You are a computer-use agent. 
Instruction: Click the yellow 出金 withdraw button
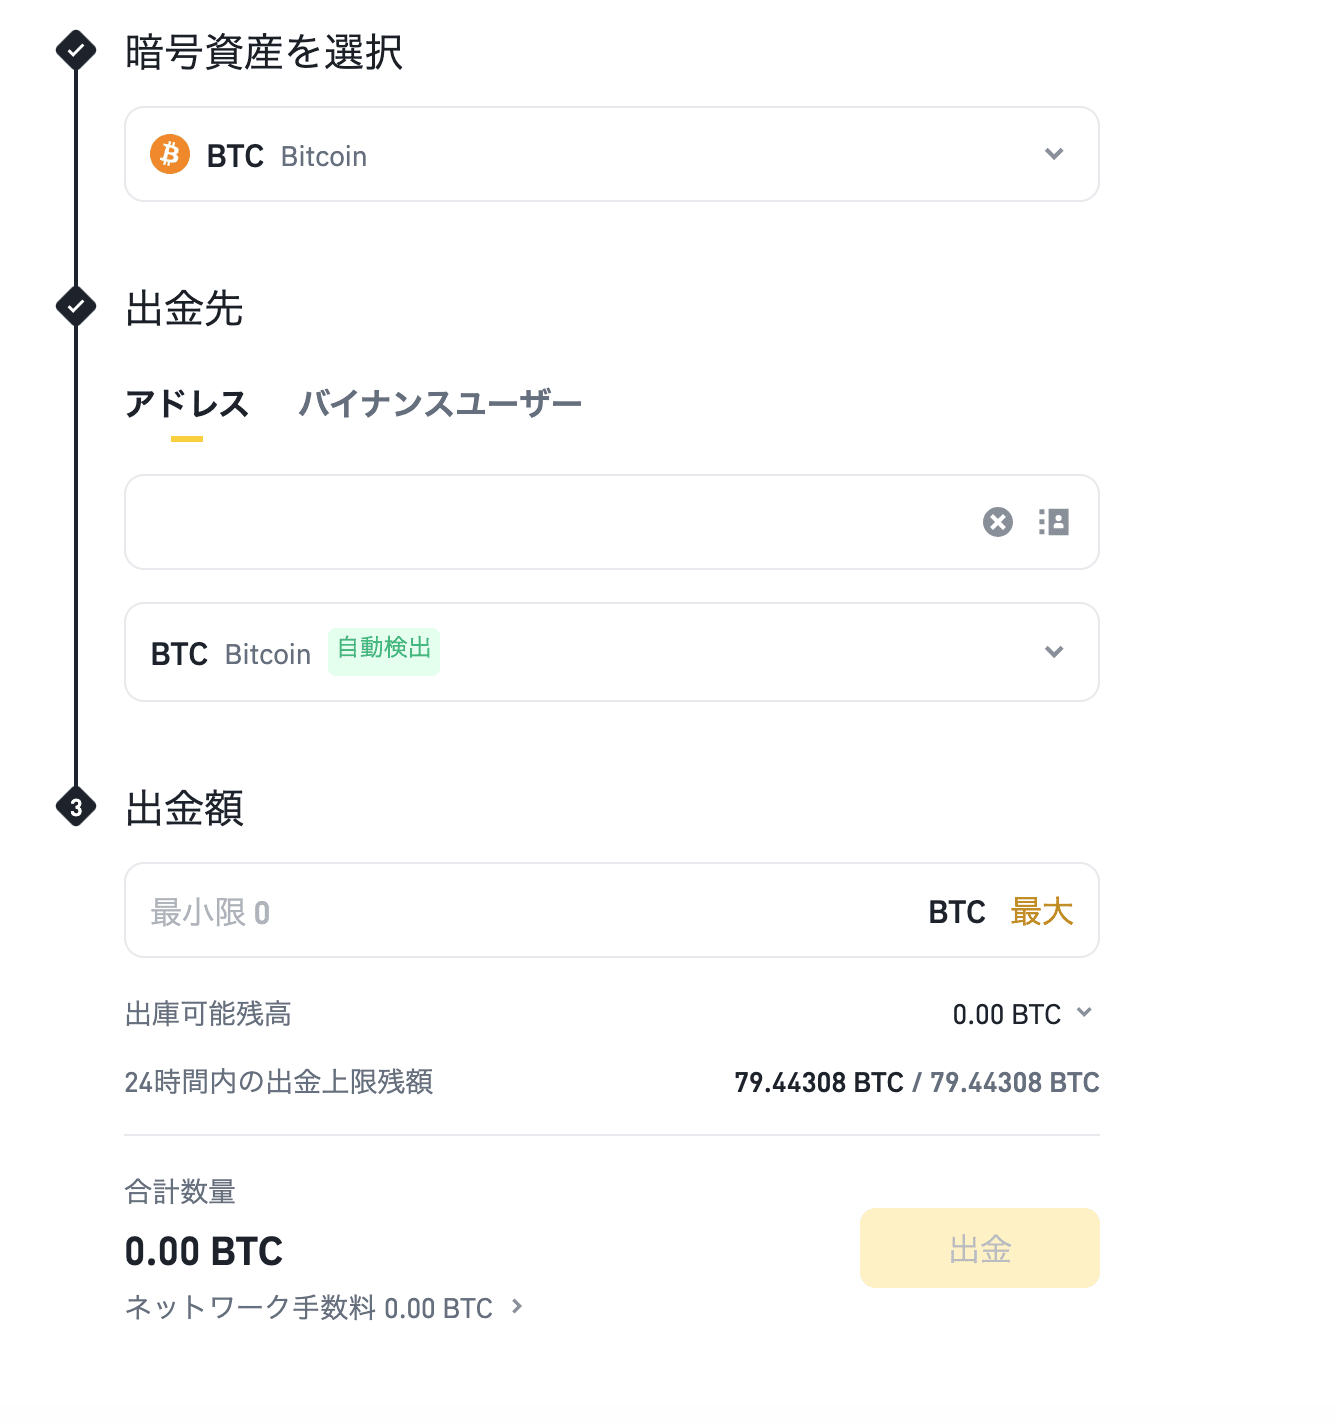click(980, 1248)
